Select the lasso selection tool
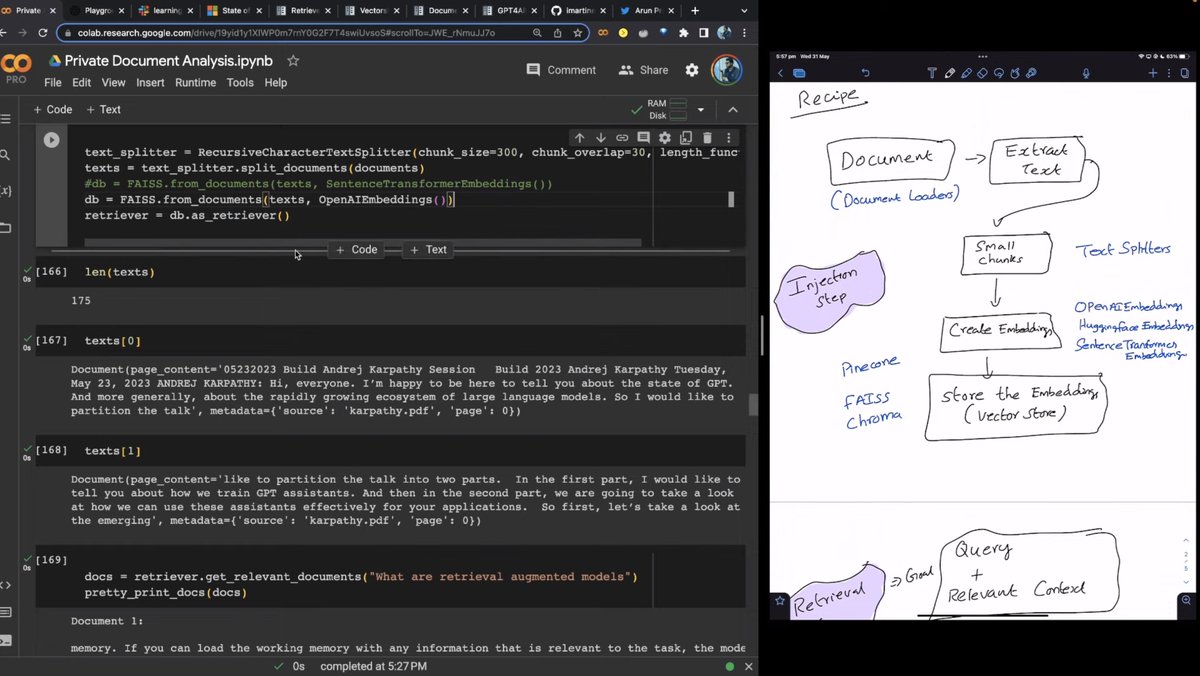 coord(999,73)
